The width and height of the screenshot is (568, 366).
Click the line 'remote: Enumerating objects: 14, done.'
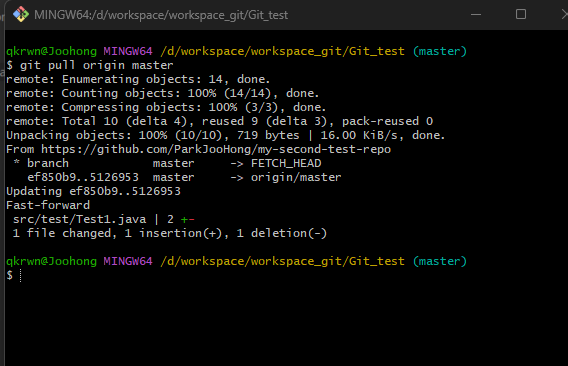coord(138,79)
